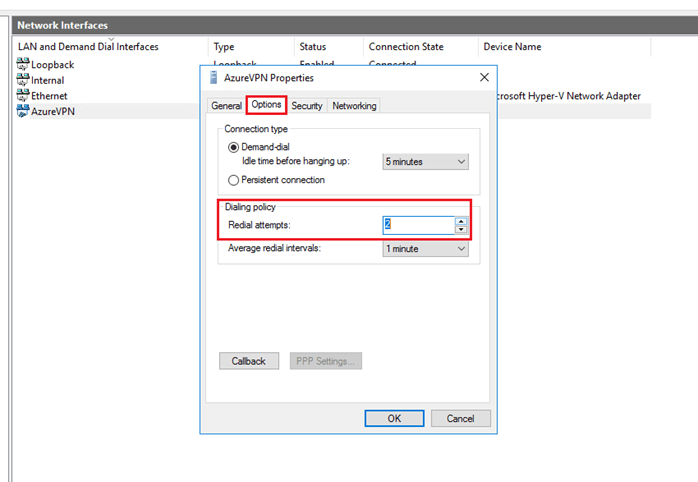This screenshot has height=482, width=698.
Task: Open the Idle time before hanging up dropdown
Action: click(x=426, y=162)
